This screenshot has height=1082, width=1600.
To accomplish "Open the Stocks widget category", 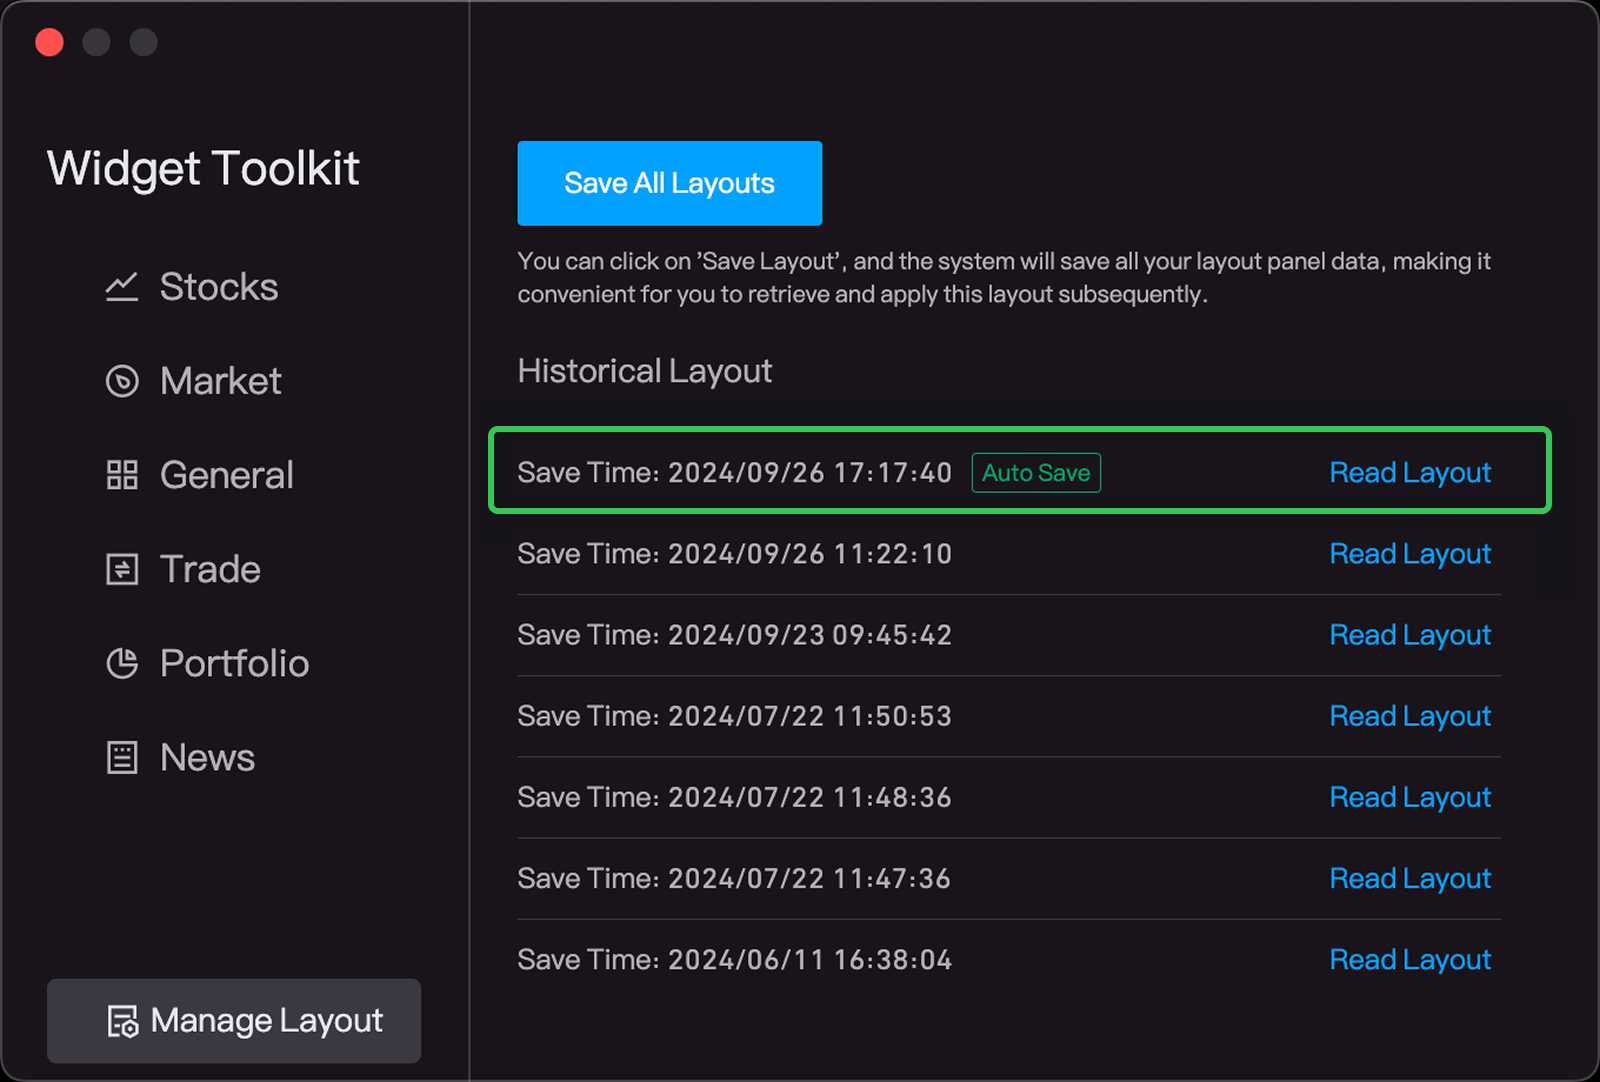I will point(218,287).
